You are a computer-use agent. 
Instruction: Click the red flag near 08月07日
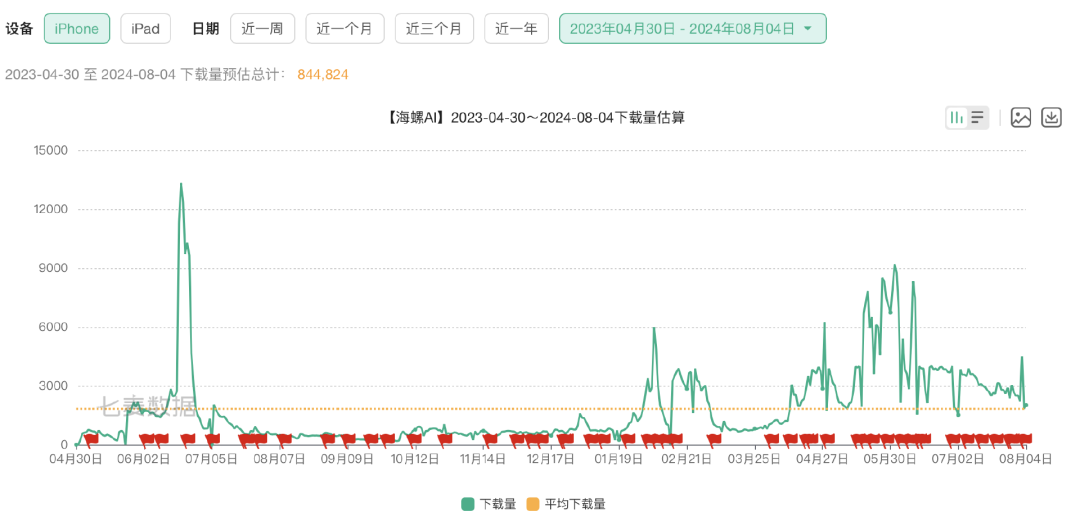click(x=285, y=438)
